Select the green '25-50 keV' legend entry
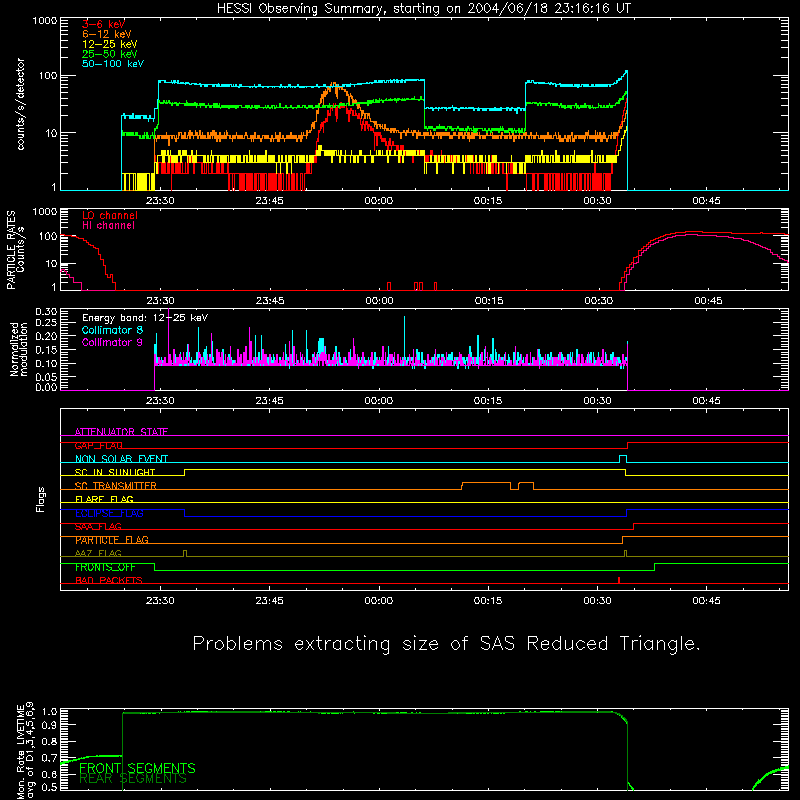800x800 pixels. click(x=110, y=54)
